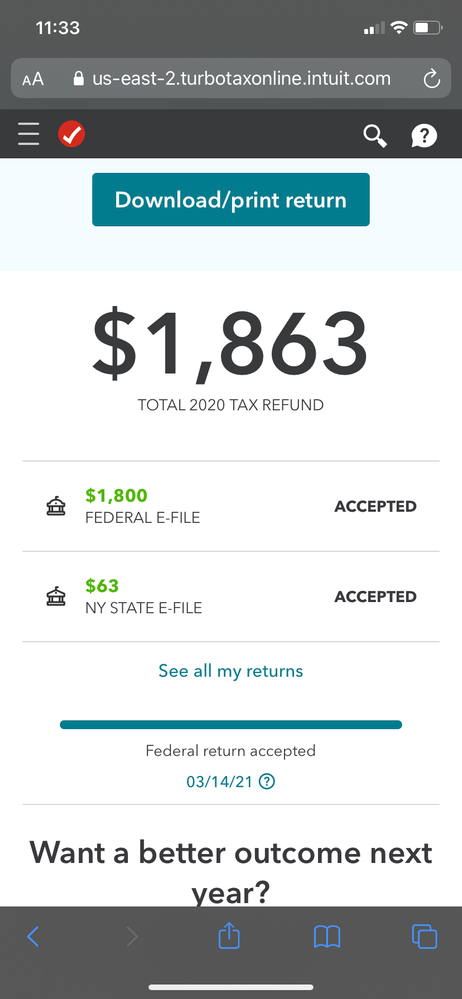The width and height of the screenshot is (462, 999).
Task: Tap the Safari reload page icon
Action: [431, 79]
